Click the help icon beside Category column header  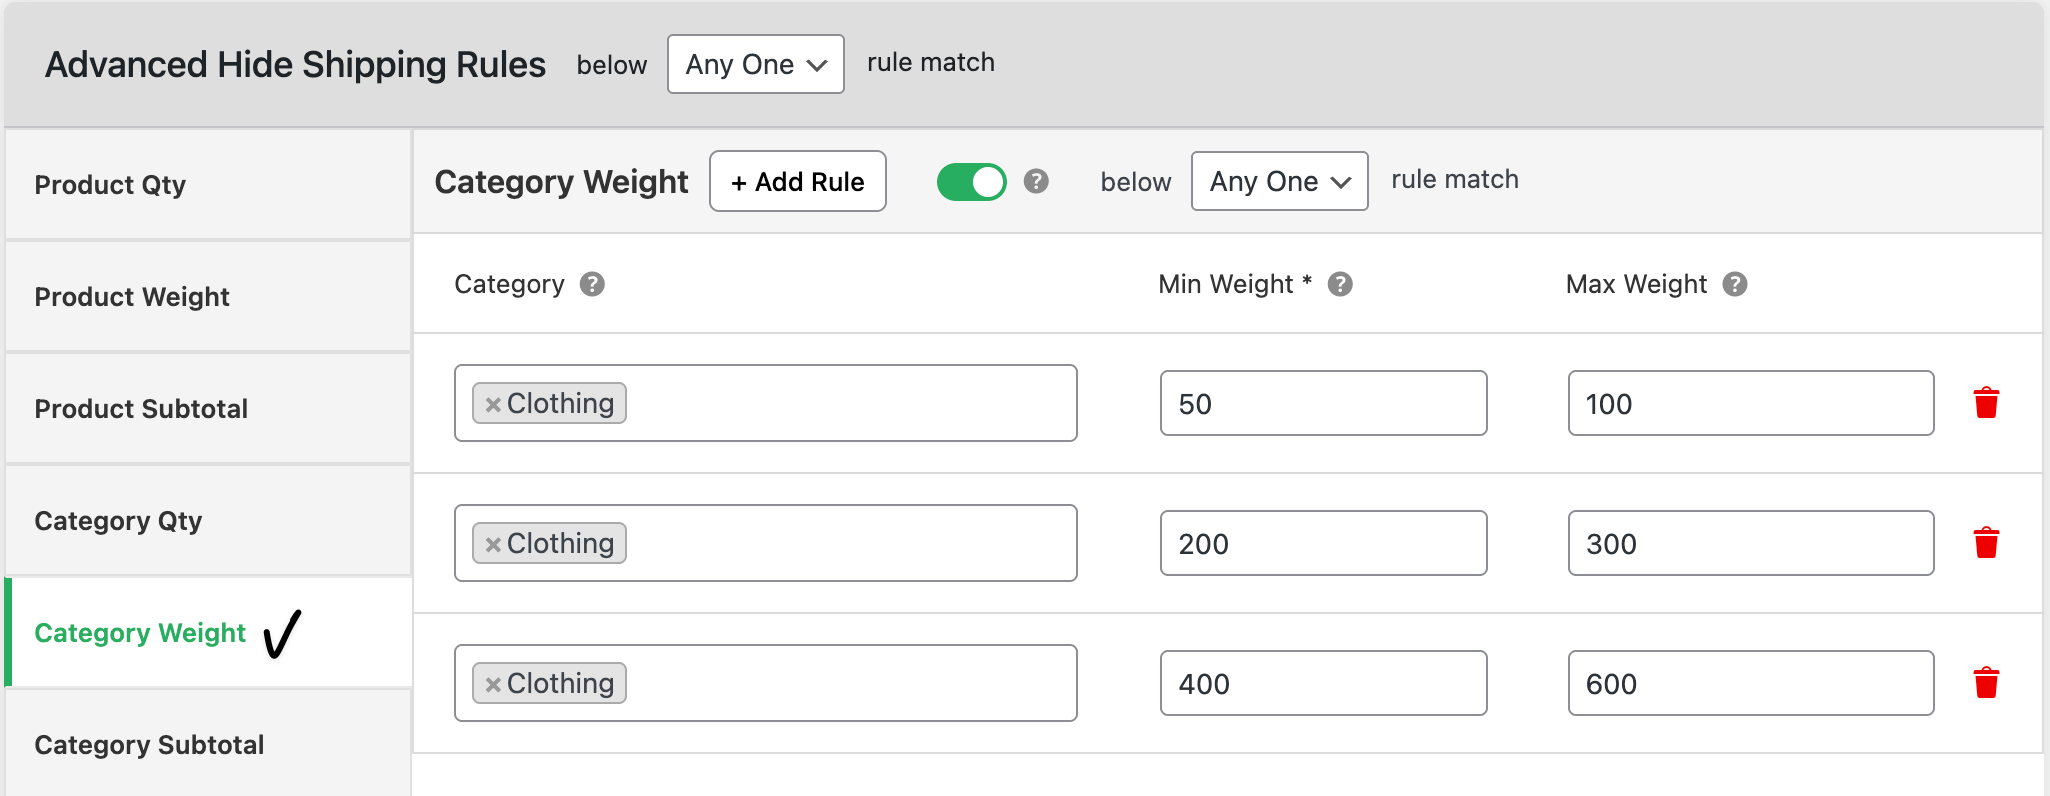(592, 285)
